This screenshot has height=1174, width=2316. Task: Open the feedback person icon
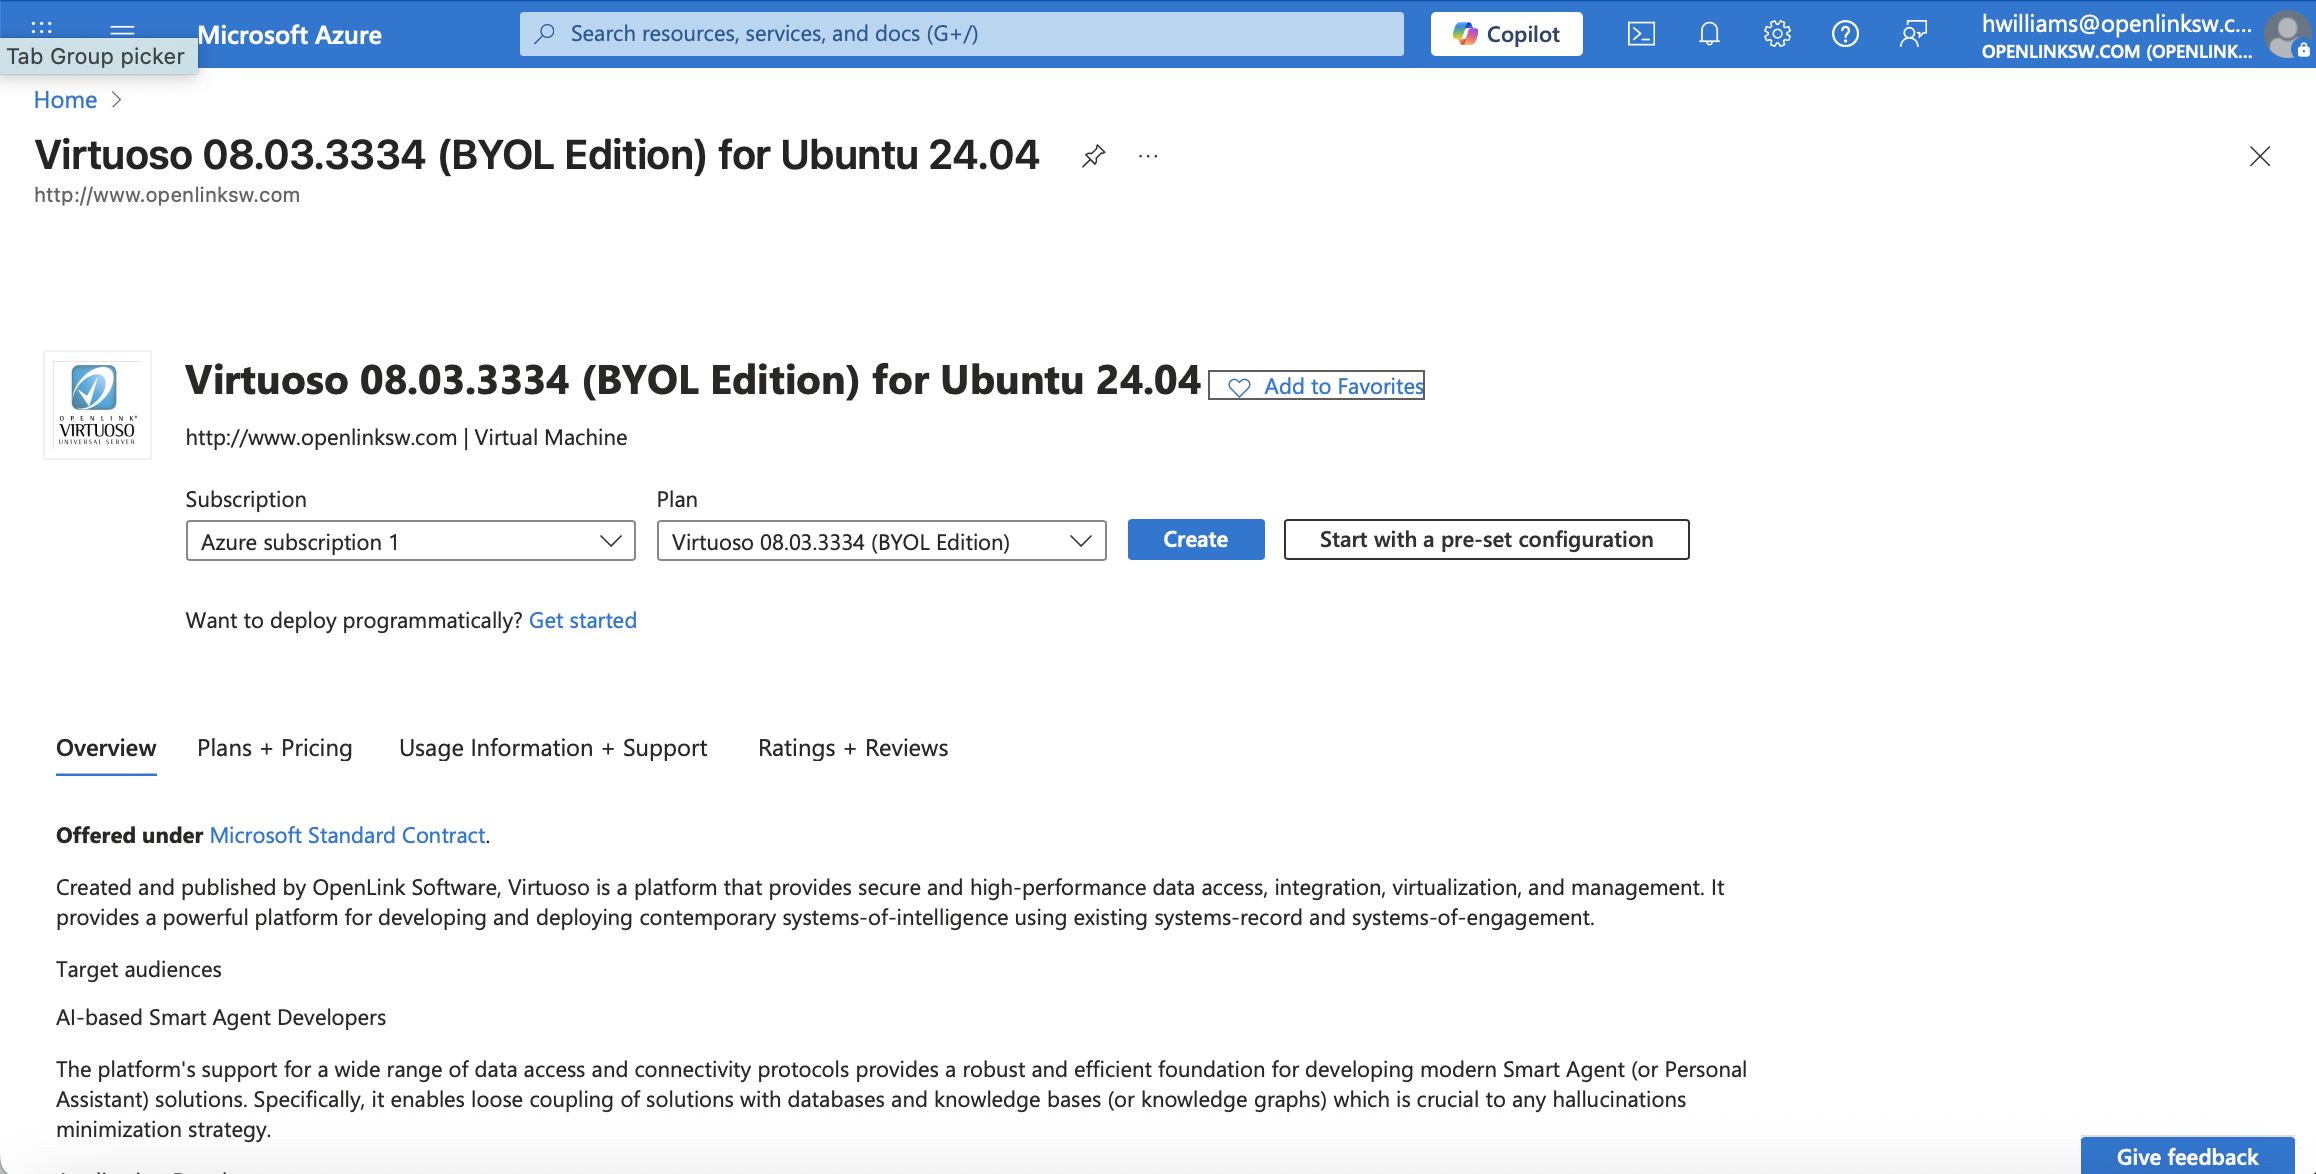1913,34
